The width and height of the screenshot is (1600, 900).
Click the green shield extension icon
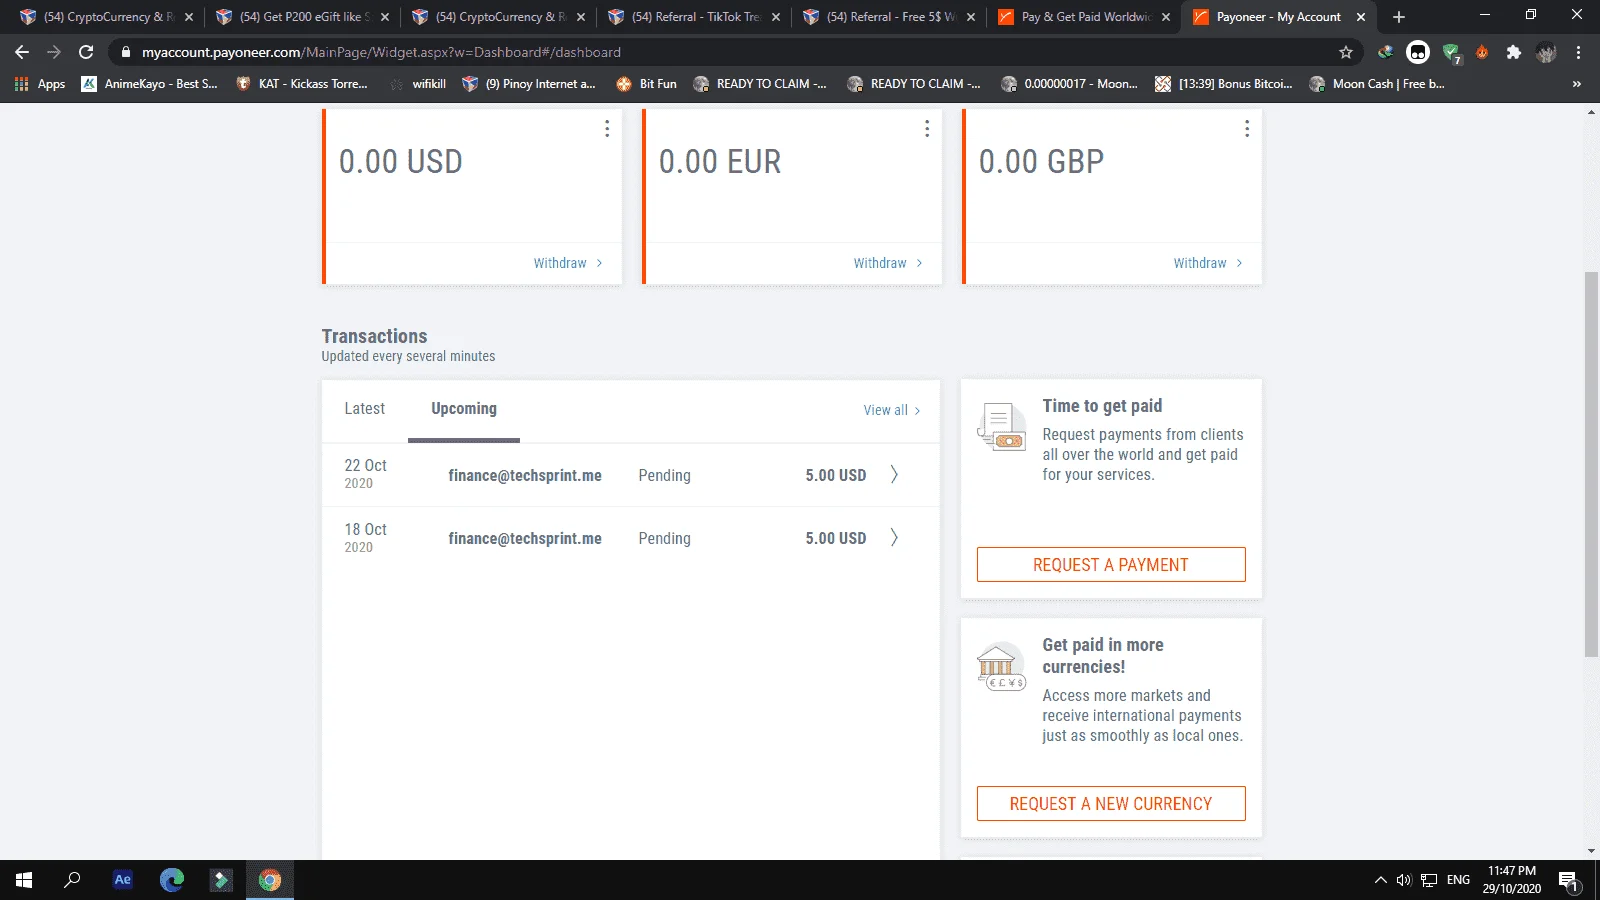click(1451, 53)
